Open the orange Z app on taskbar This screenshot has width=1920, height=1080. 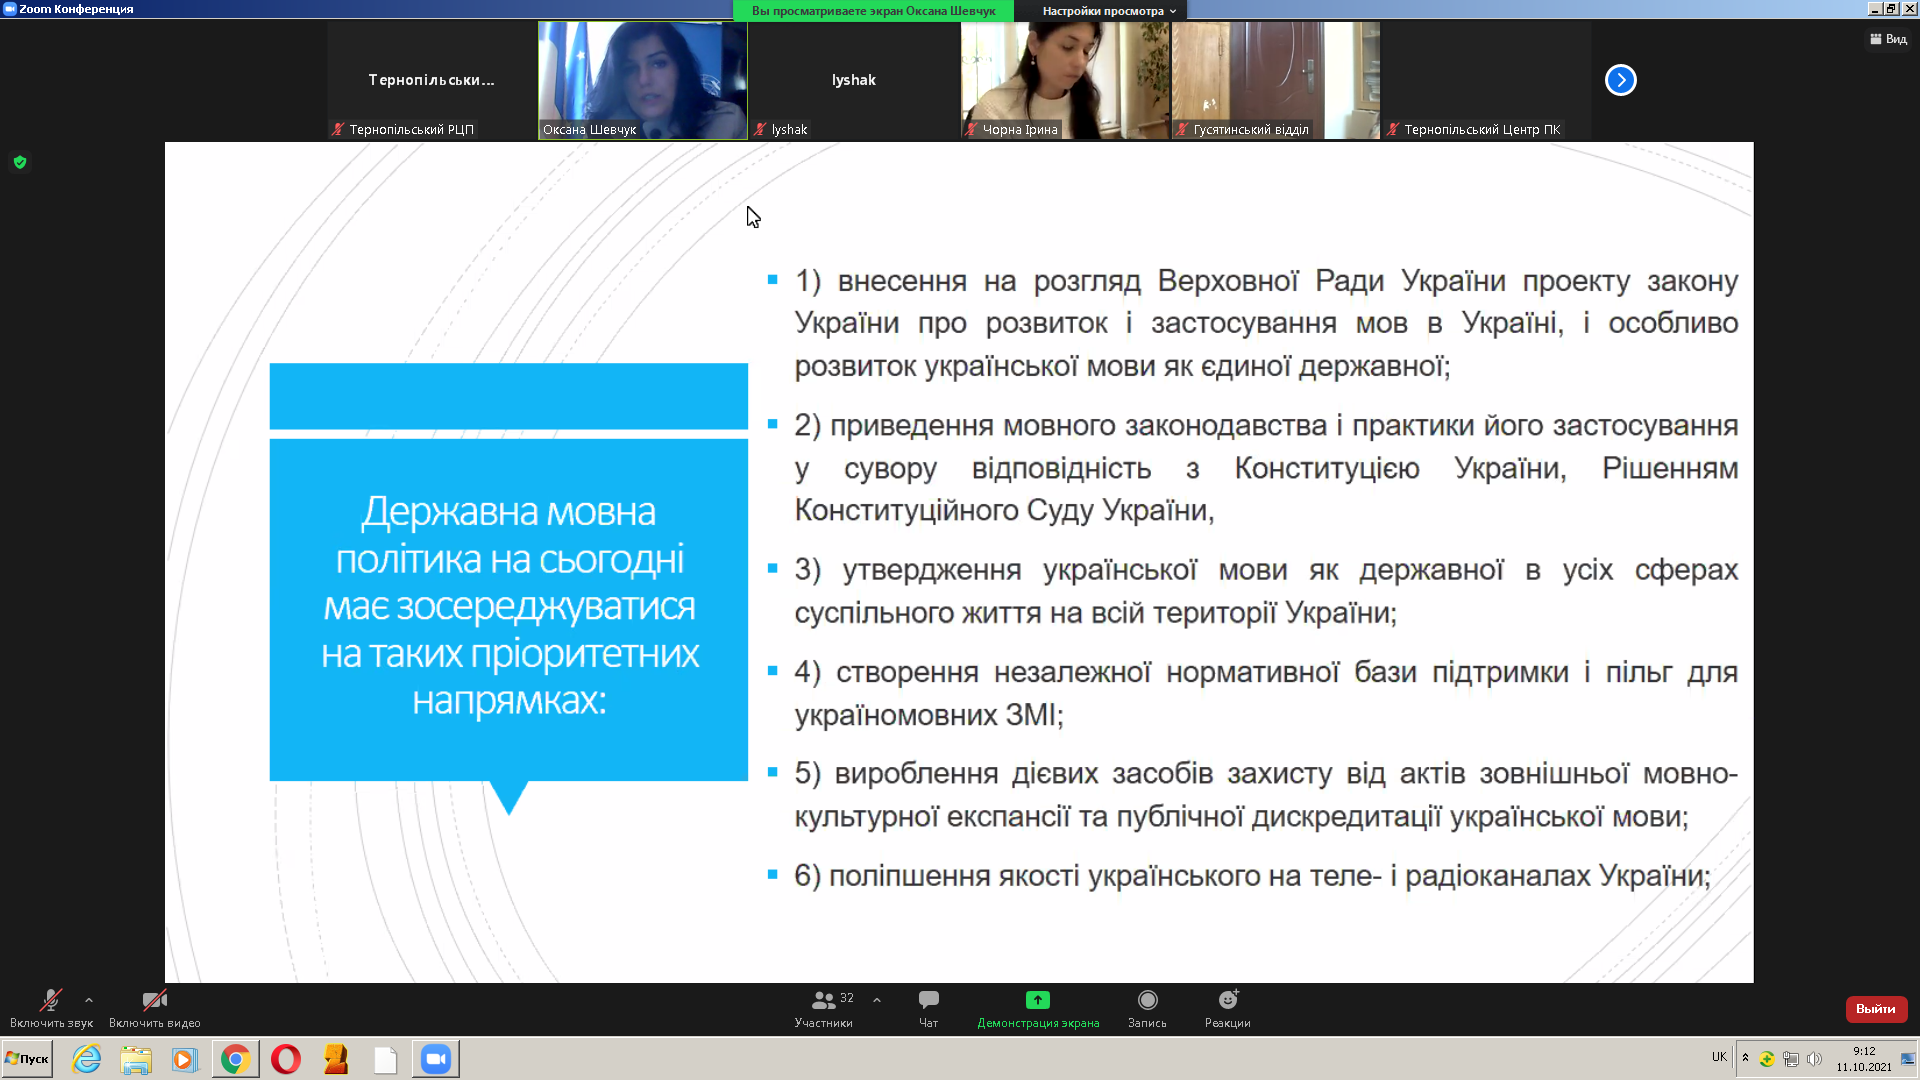point(336,1059)
